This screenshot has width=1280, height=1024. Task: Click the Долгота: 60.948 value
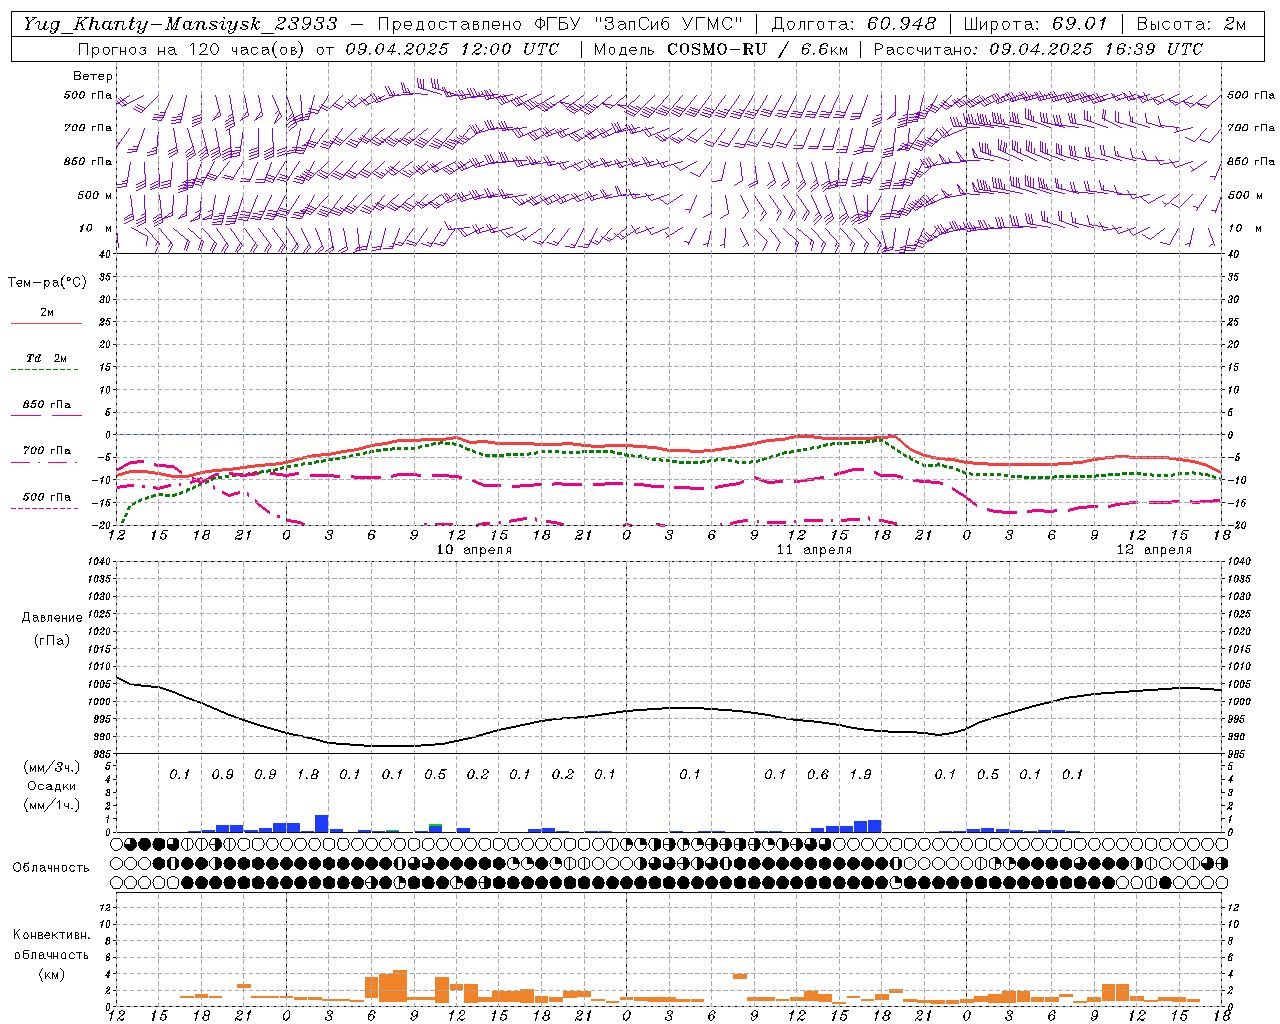[x=853, y=24]
